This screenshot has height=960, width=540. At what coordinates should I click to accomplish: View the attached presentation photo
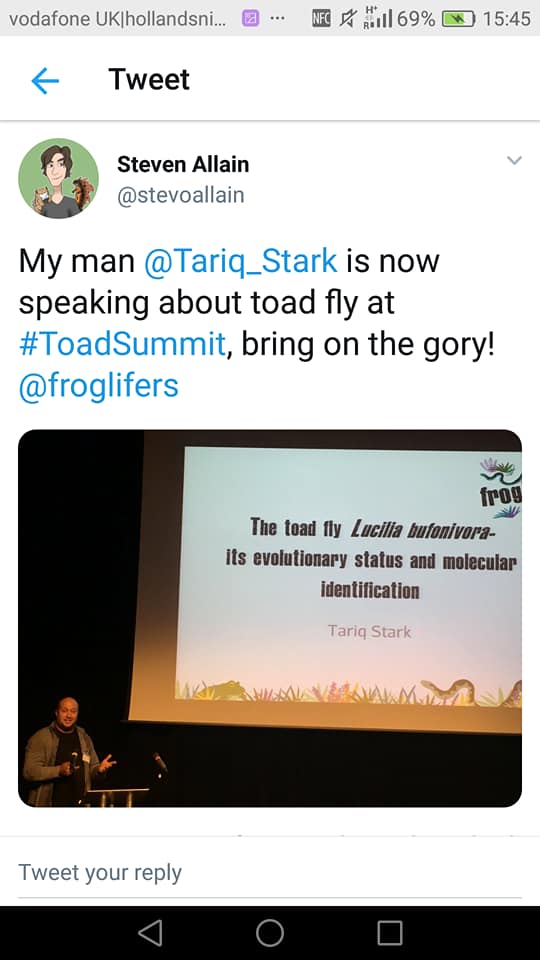[270, 618]
